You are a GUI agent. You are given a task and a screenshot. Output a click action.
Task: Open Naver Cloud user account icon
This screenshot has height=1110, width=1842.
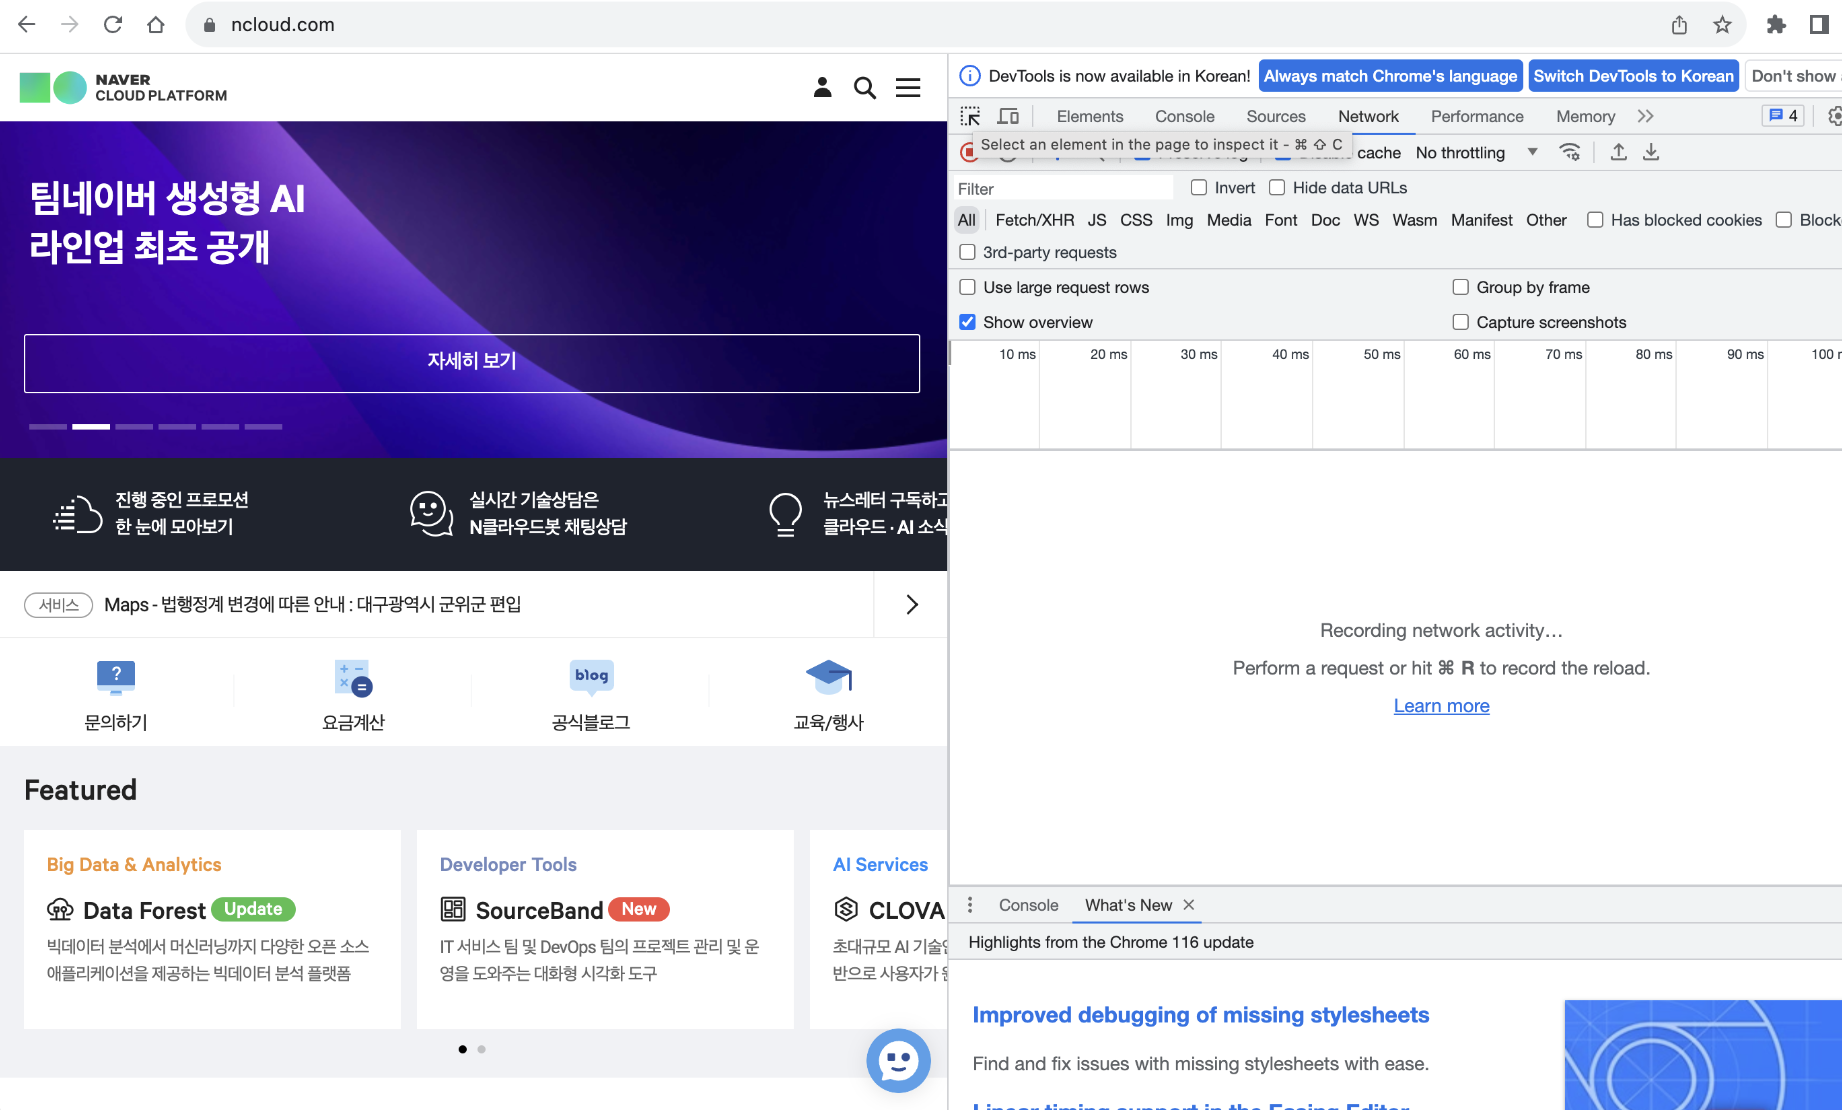click(x=822, y=88)
